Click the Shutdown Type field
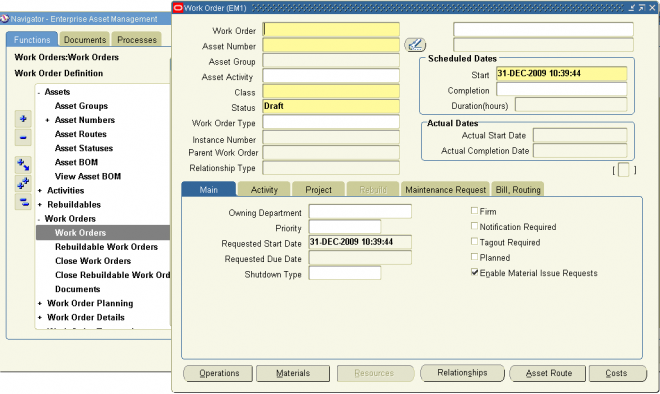 pyautogui.click(x=345, y=273)
